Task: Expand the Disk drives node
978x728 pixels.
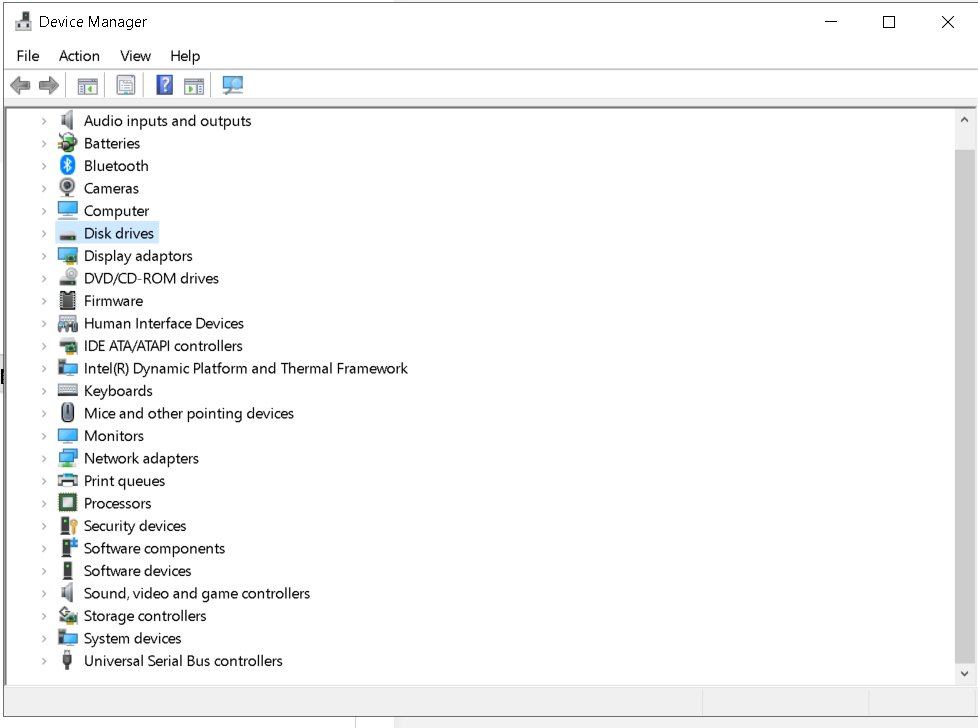Action: (44, 233)
